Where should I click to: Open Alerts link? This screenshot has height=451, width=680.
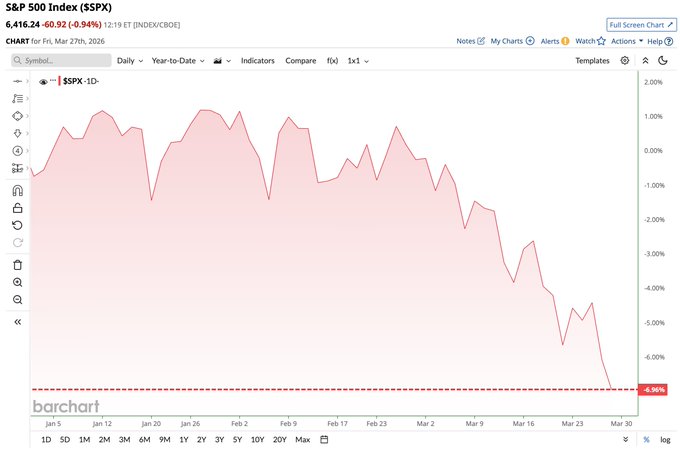pyautogui.click(x=555, y=41)
